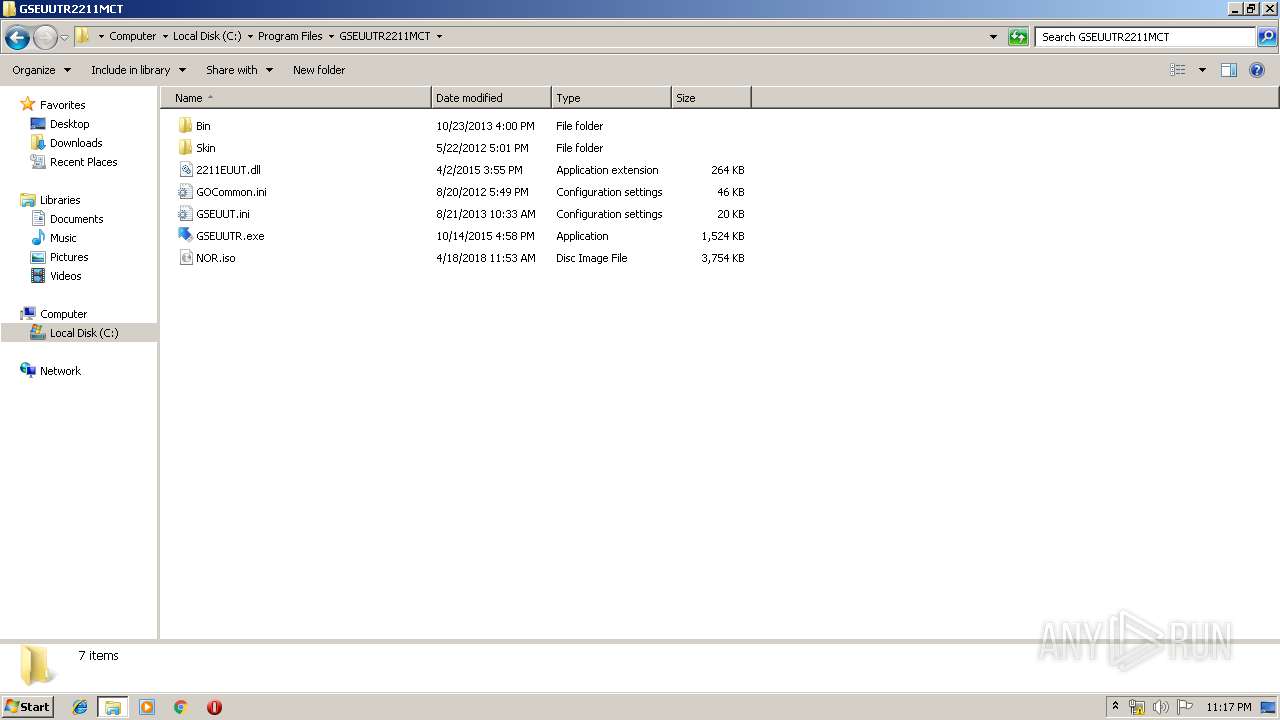The width and height of the screenshot is (1280, 720).
Task: Show hidden tray icons arrow
Action: click(x=1115, y=707)
